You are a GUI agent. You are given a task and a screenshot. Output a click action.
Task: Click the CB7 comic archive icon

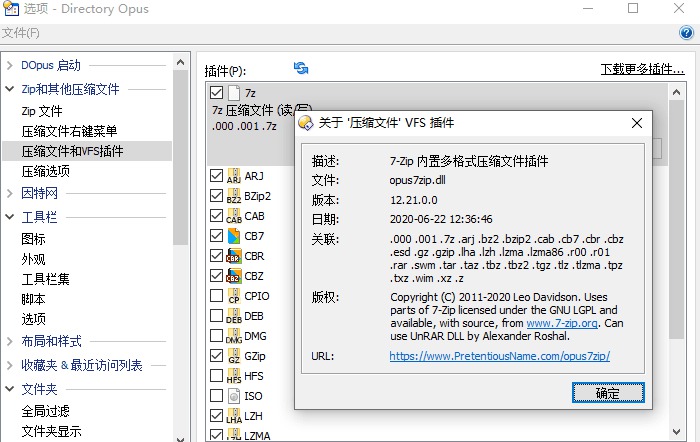coord(234,236)
